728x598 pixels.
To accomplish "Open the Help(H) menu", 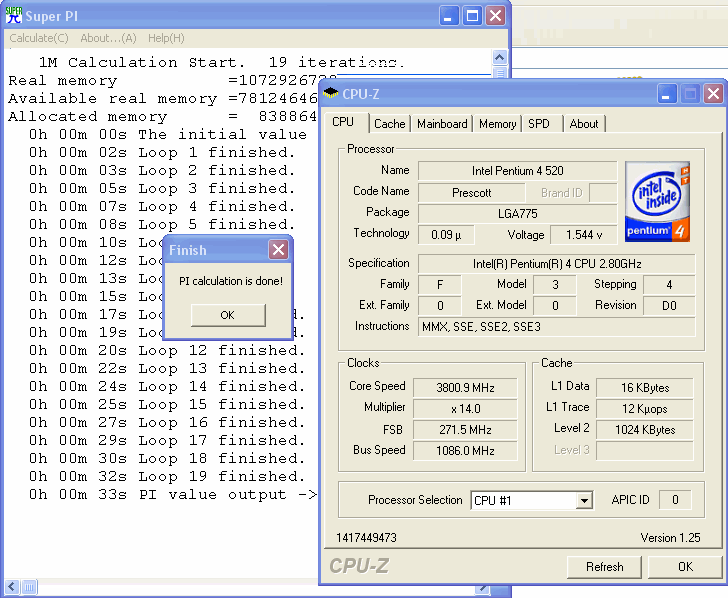I will (166, 38).
